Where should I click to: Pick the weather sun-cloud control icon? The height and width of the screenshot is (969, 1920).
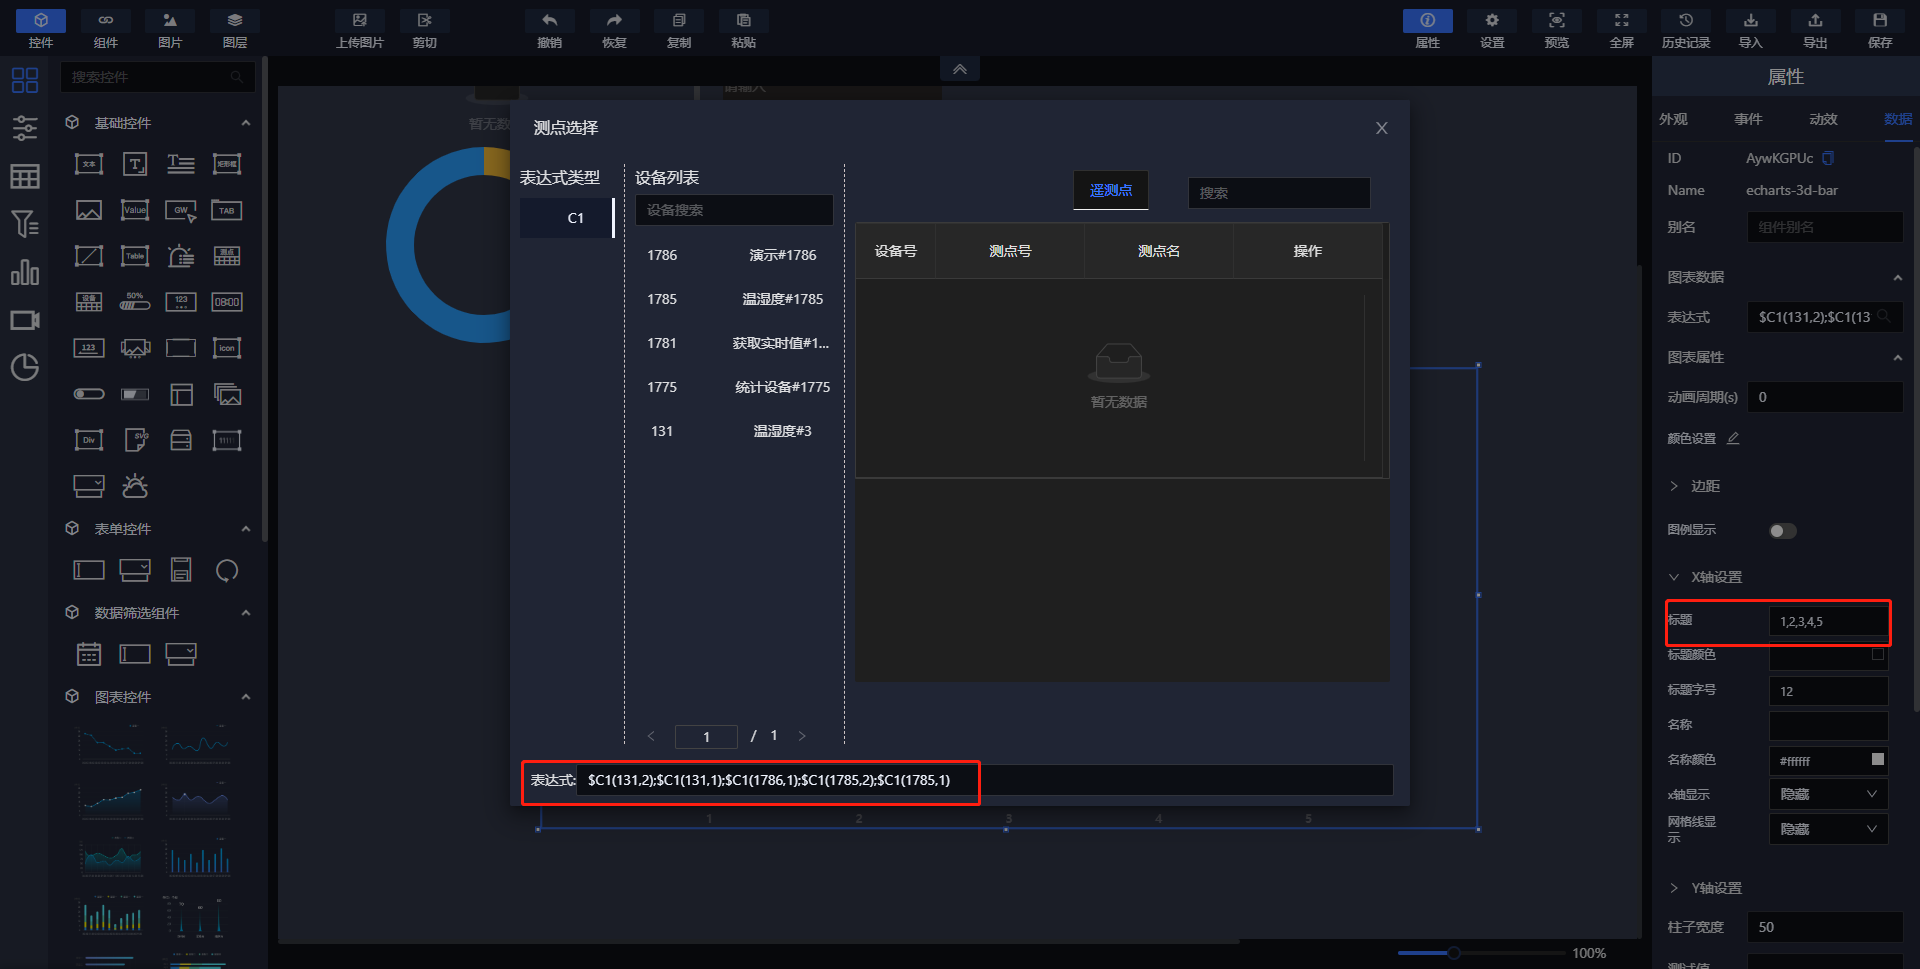click(135, 486)
